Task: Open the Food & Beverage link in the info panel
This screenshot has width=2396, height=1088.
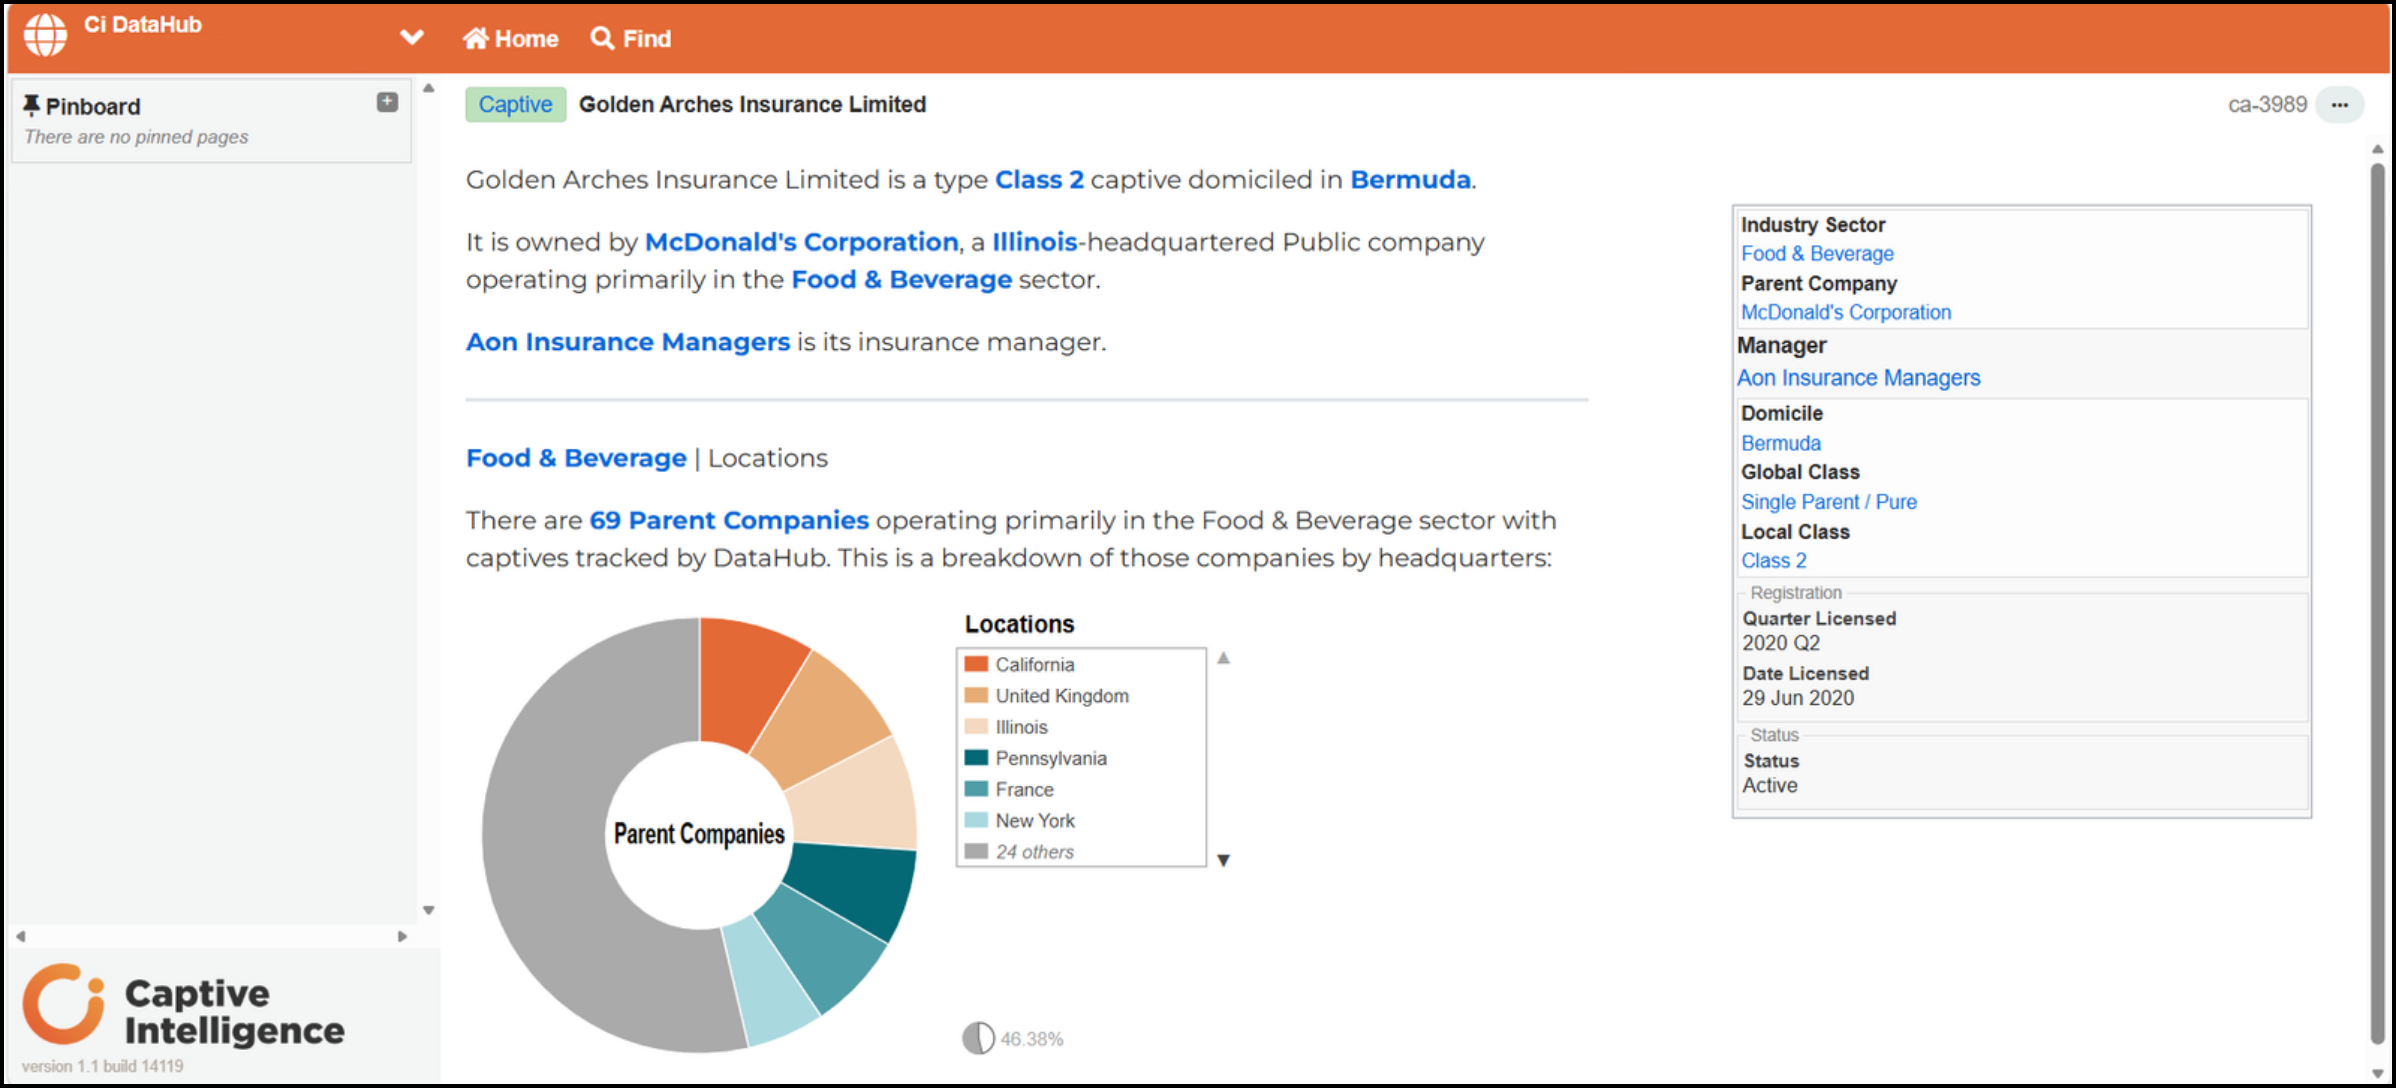Action: pyautogui.click(x=1817, y=254)
